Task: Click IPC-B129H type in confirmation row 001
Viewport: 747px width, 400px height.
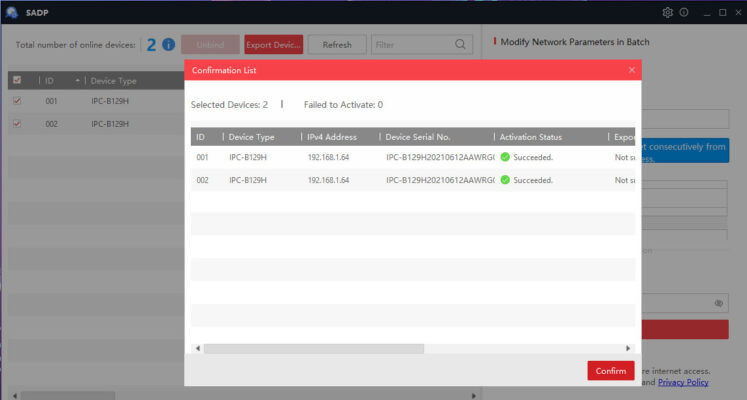Action: click(x=248, y=157)
